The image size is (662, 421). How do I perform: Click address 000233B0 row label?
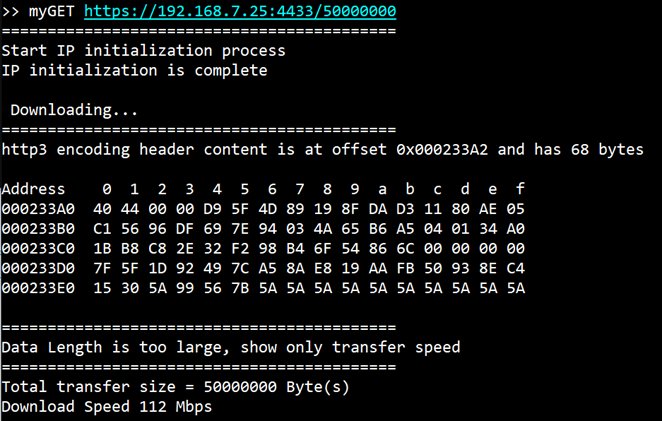point(38,229)
